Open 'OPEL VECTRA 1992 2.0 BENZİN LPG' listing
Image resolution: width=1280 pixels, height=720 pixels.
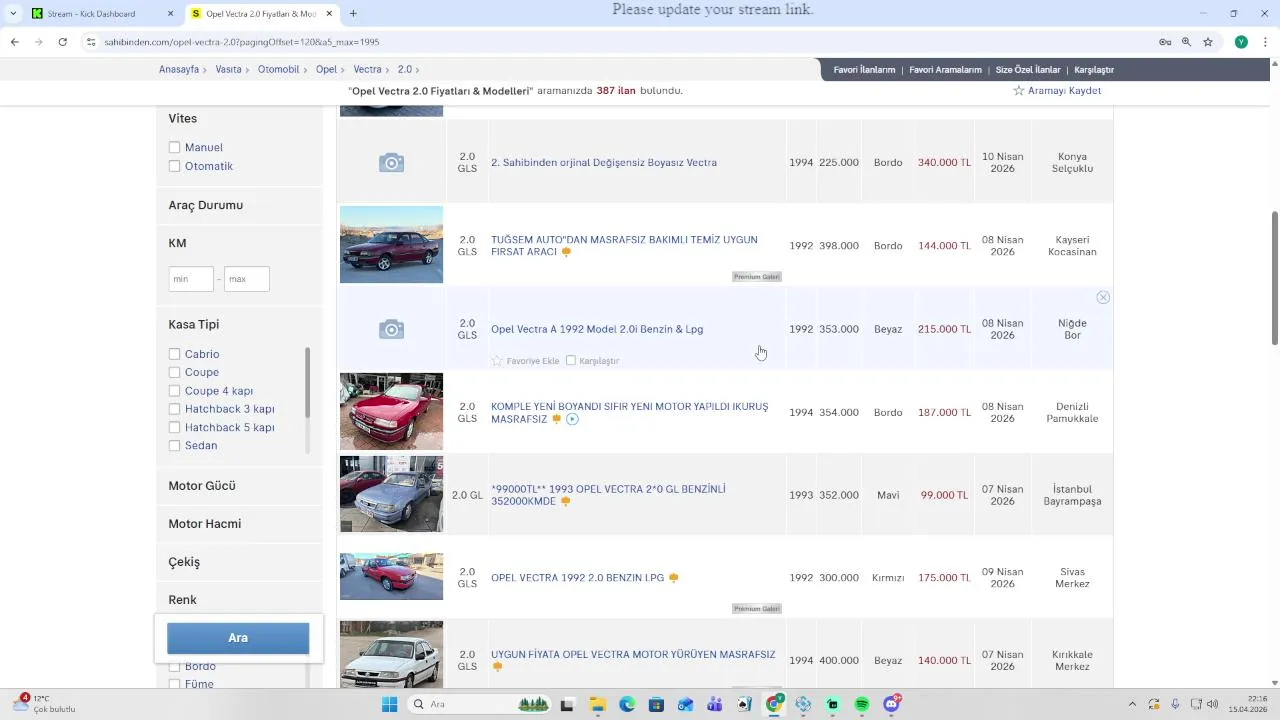pyautogui.click(x=577, y=578)
